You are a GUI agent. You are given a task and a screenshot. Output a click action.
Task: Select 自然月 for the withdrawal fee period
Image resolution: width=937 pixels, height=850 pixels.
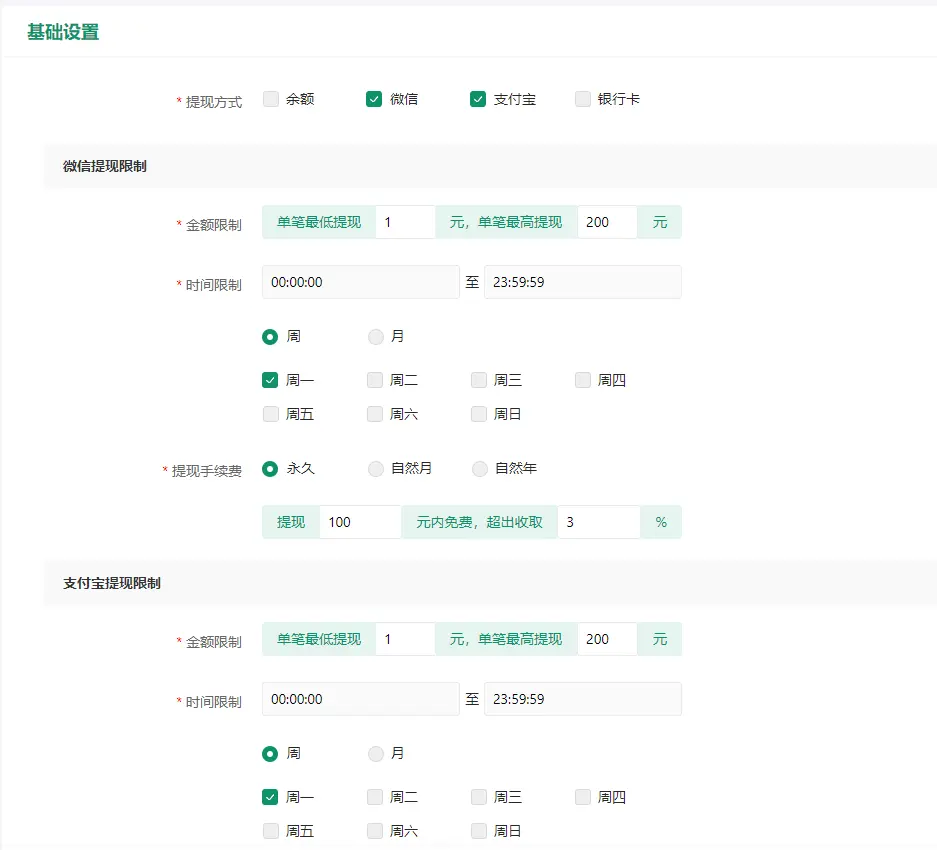[376, 468]
